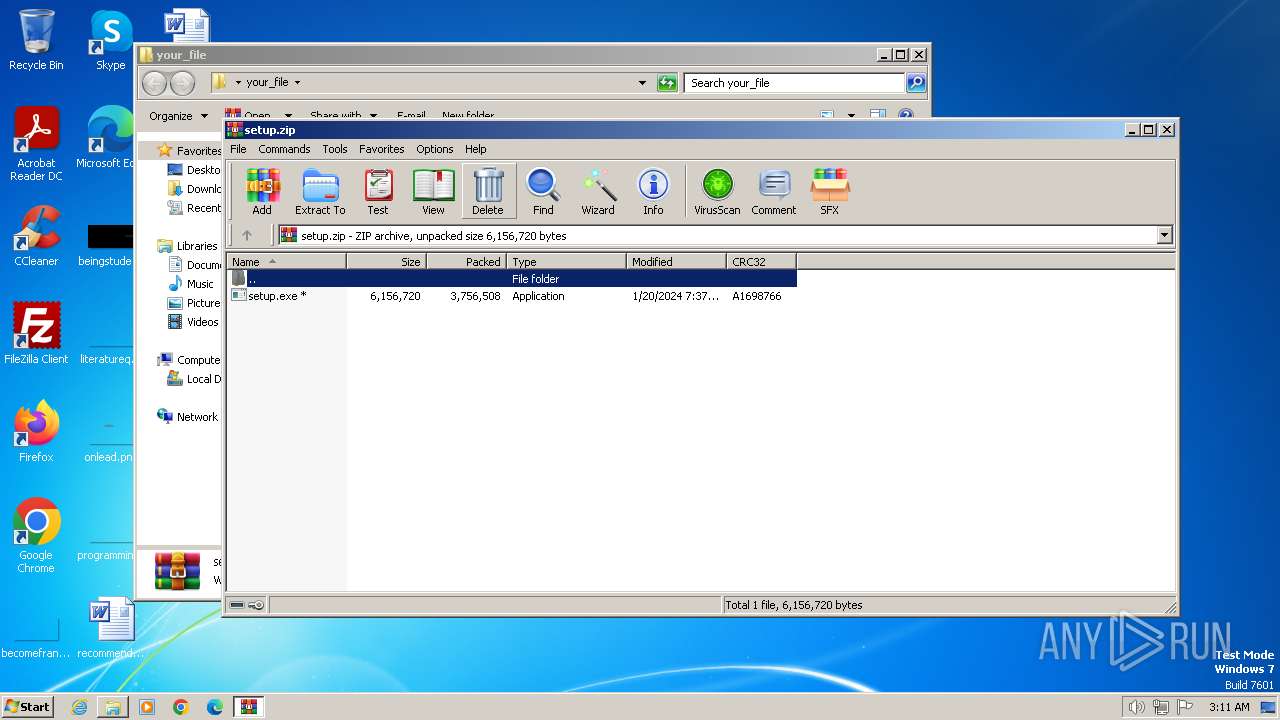1280x720 pixels.
Task: Open FileZilla Client desktop shortcut
Action: point(36,333)
